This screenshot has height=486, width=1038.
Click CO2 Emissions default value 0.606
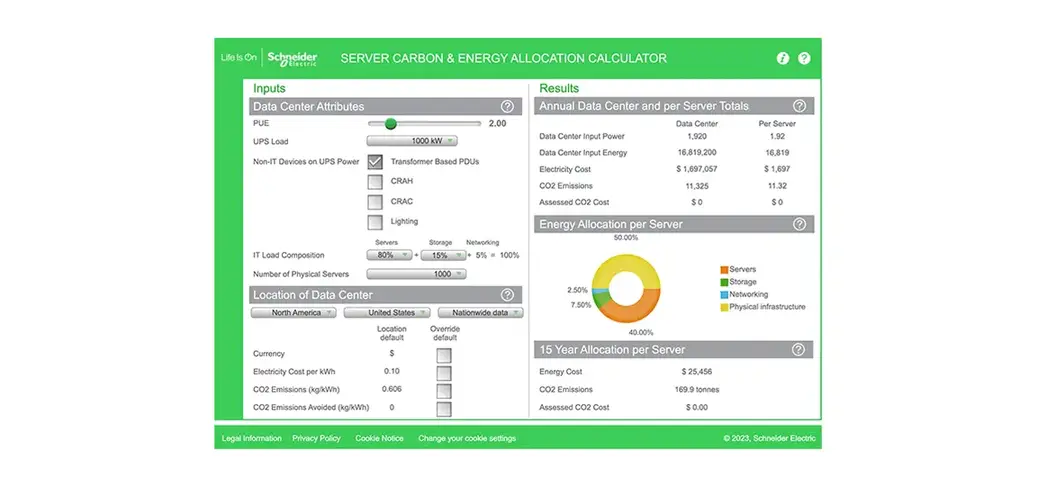(391, 389)
